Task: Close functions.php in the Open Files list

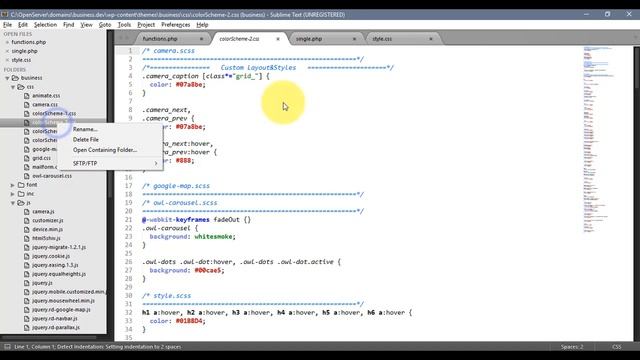Action: (x=7, y=42)
